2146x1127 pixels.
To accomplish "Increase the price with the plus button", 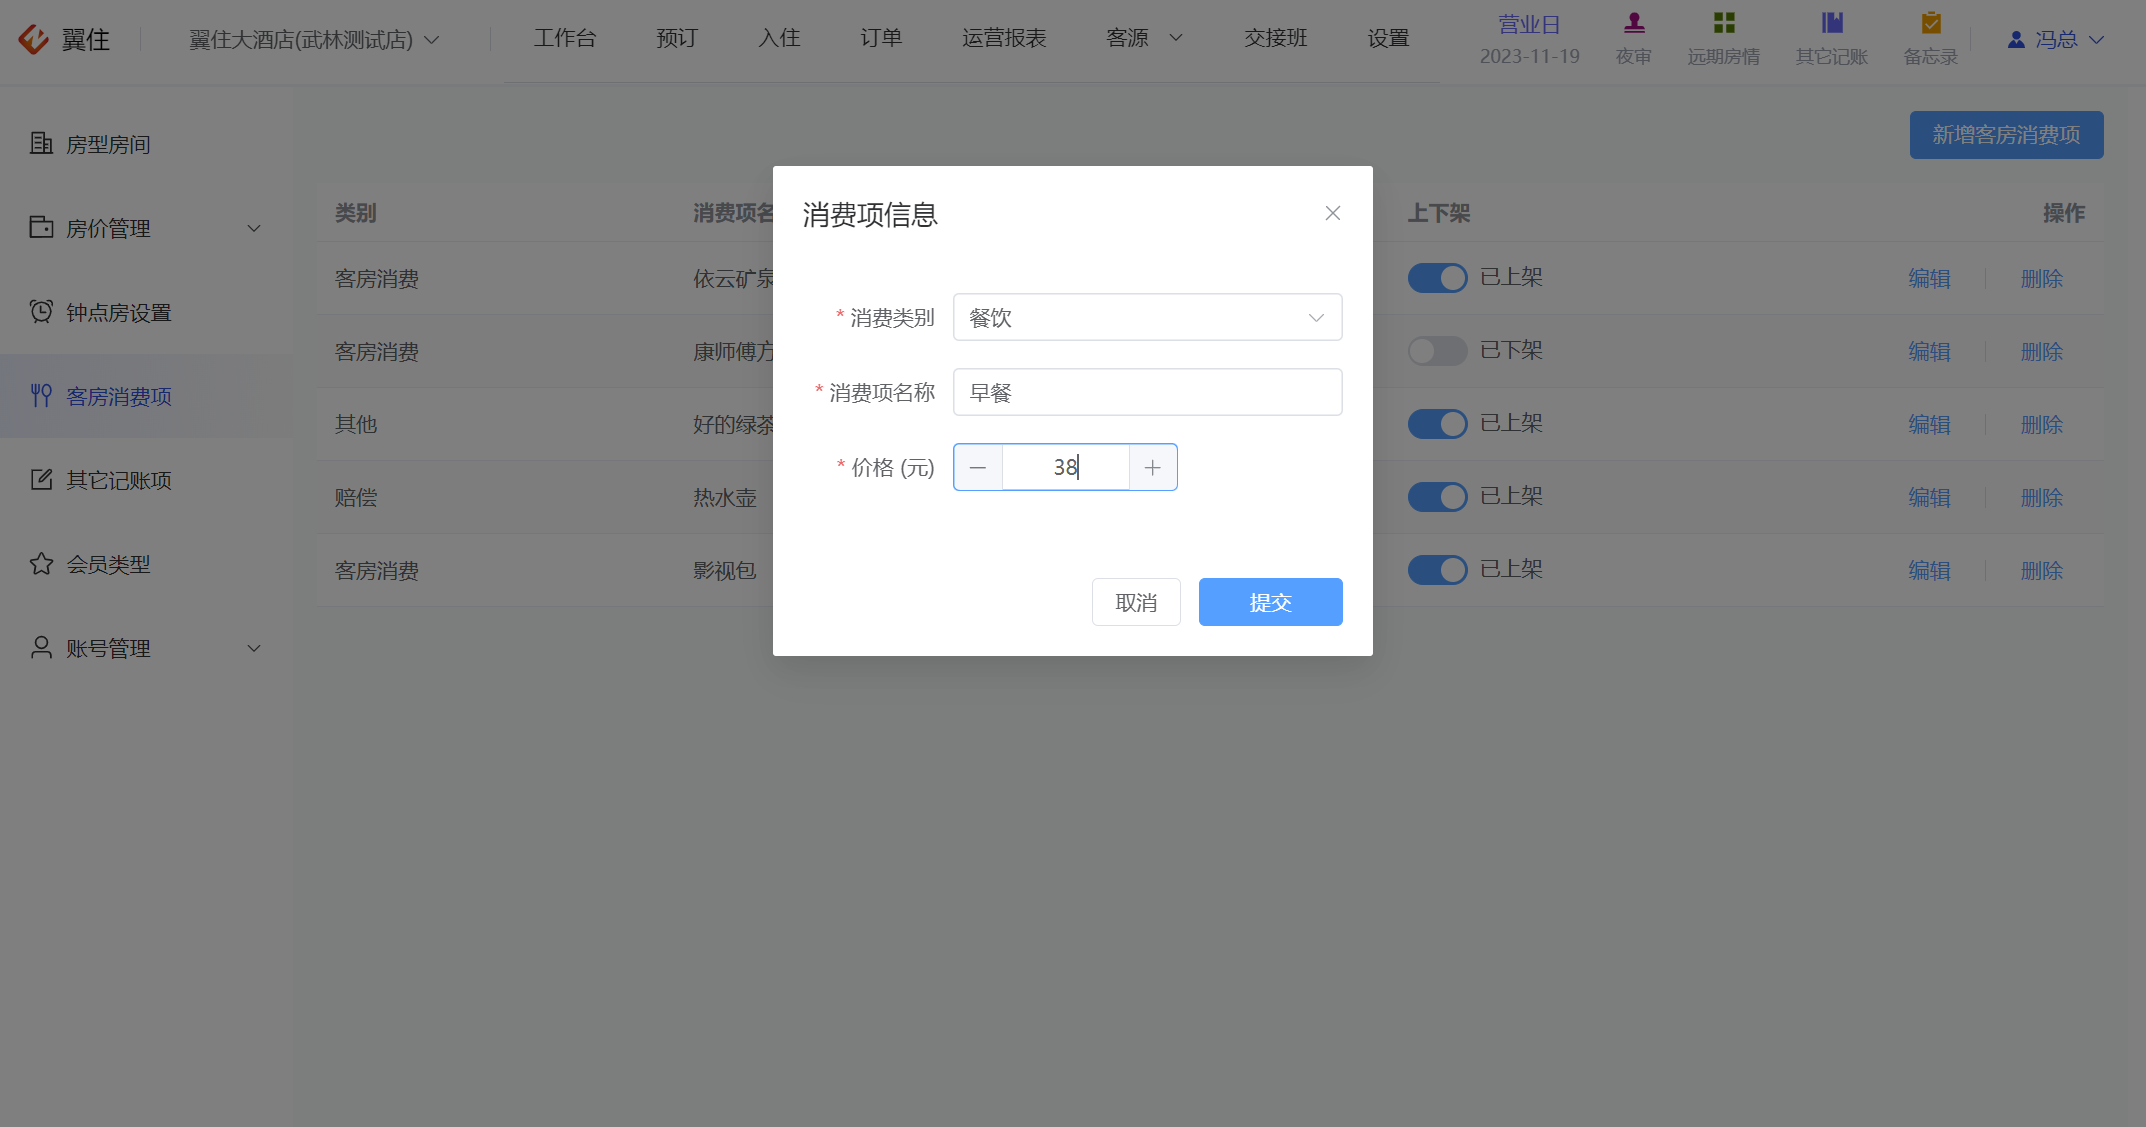I will 1153,467.
